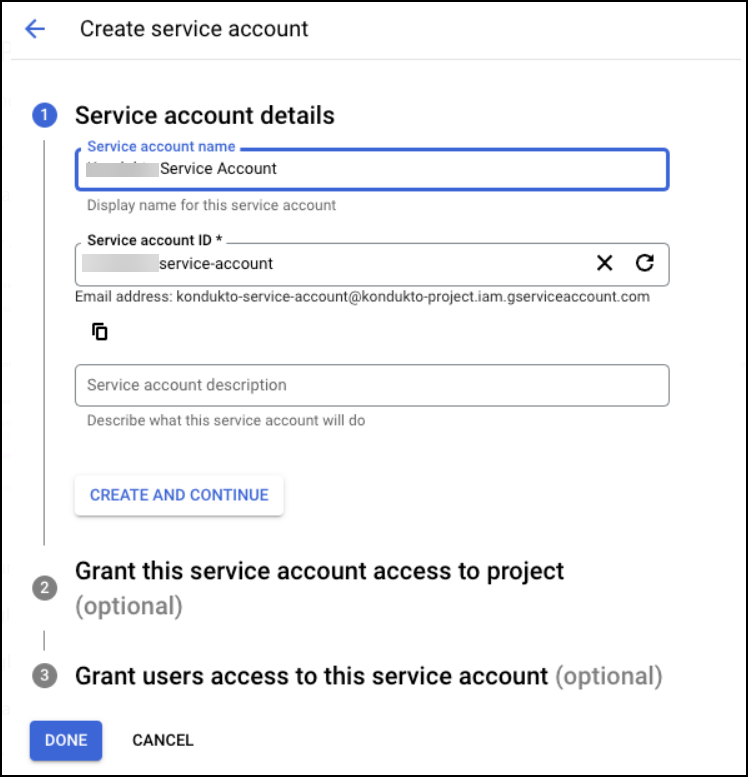The height and width of the screenshot is (777, 748).
Task: Copy the service account email address
Action: click(99, 331)
